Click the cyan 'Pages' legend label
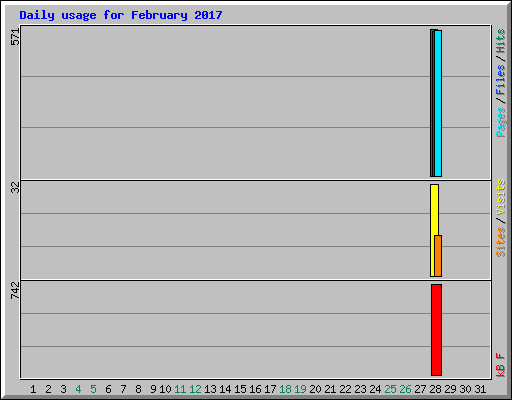The height and width of the screenshot is (400, 512). point(500,122)
